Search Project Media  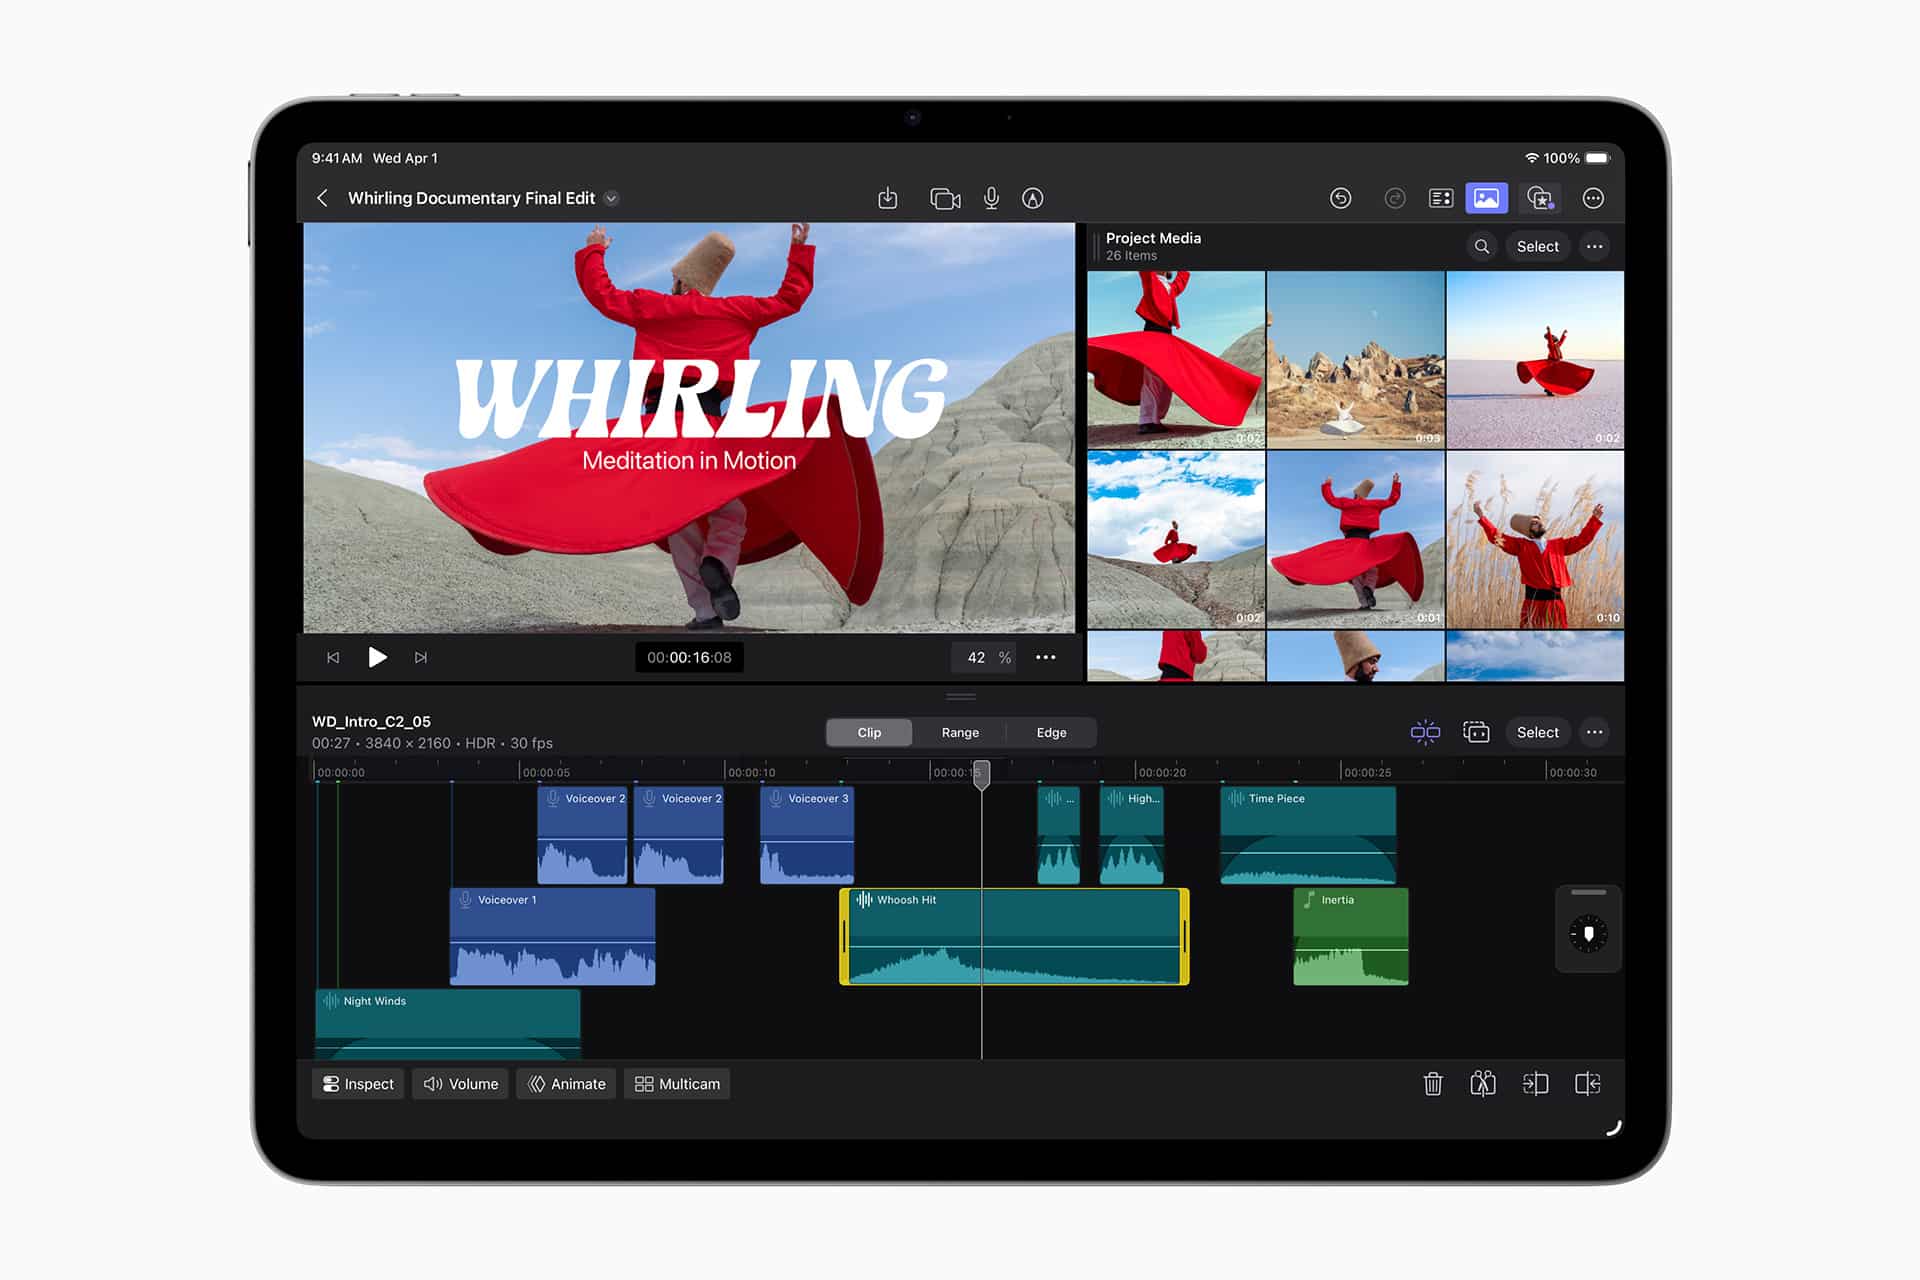click(x=1482, y=246)
